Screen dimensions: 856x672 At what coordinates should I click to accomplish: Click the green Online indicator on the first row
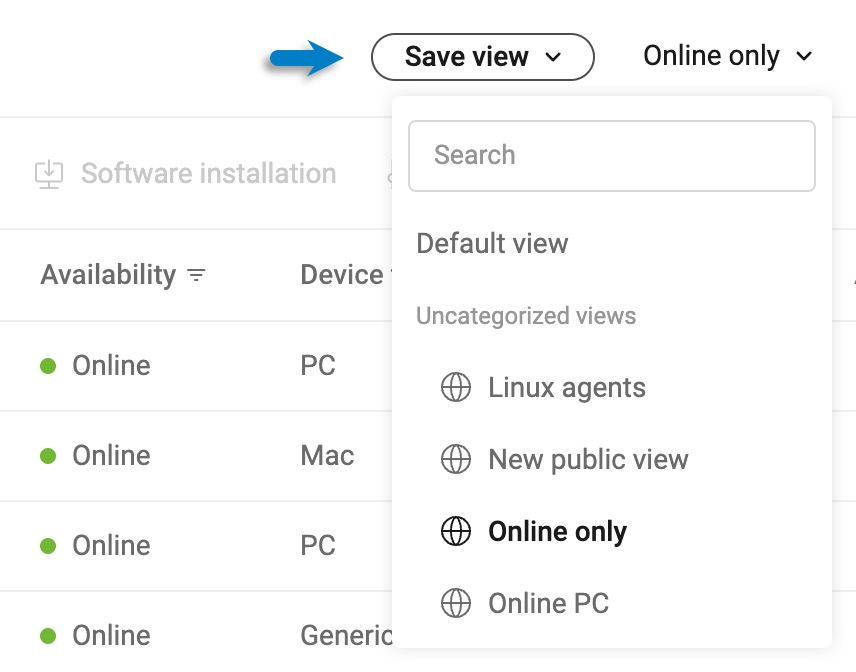pos(47,365)
